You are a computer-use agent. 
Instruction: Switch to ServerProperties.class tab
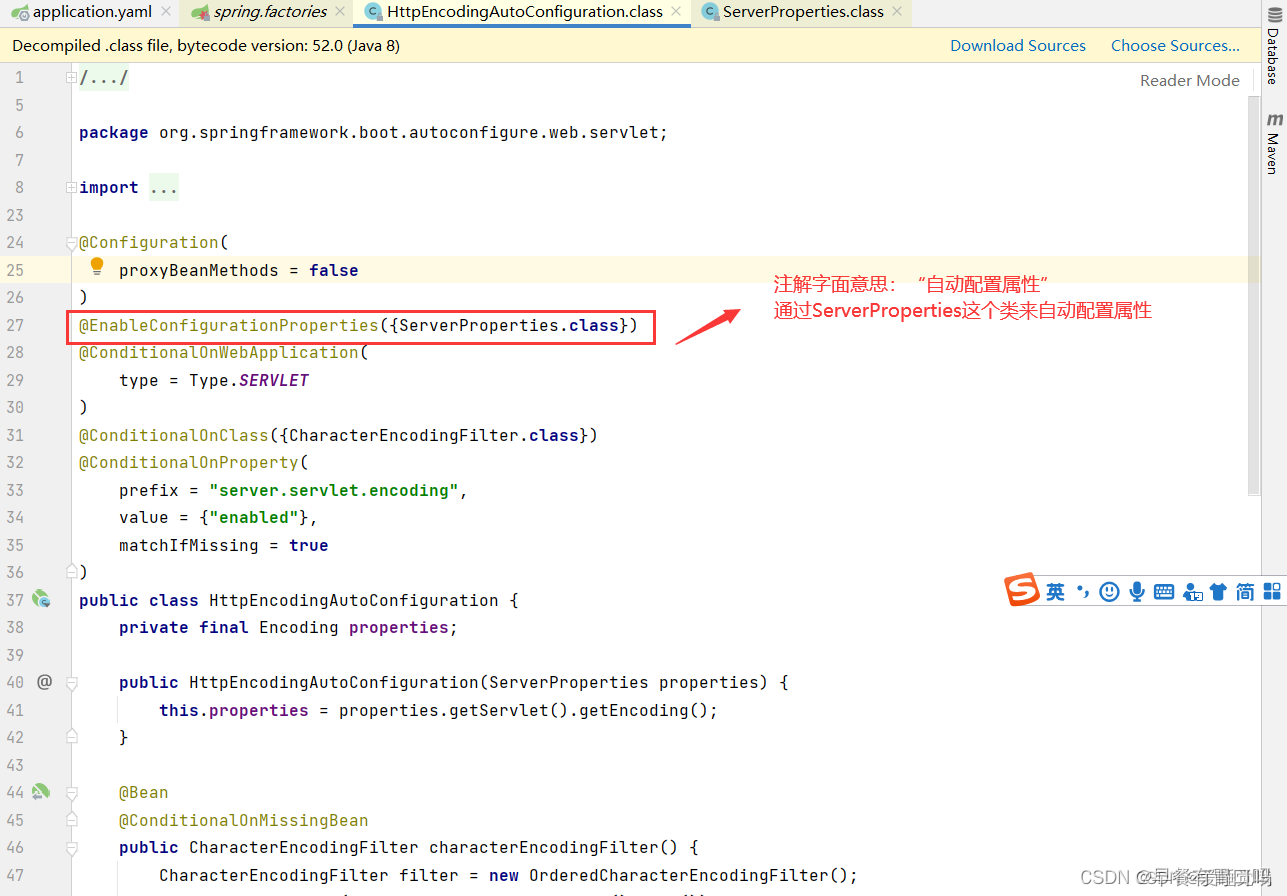pyautogui.click(x=802, y=12)
